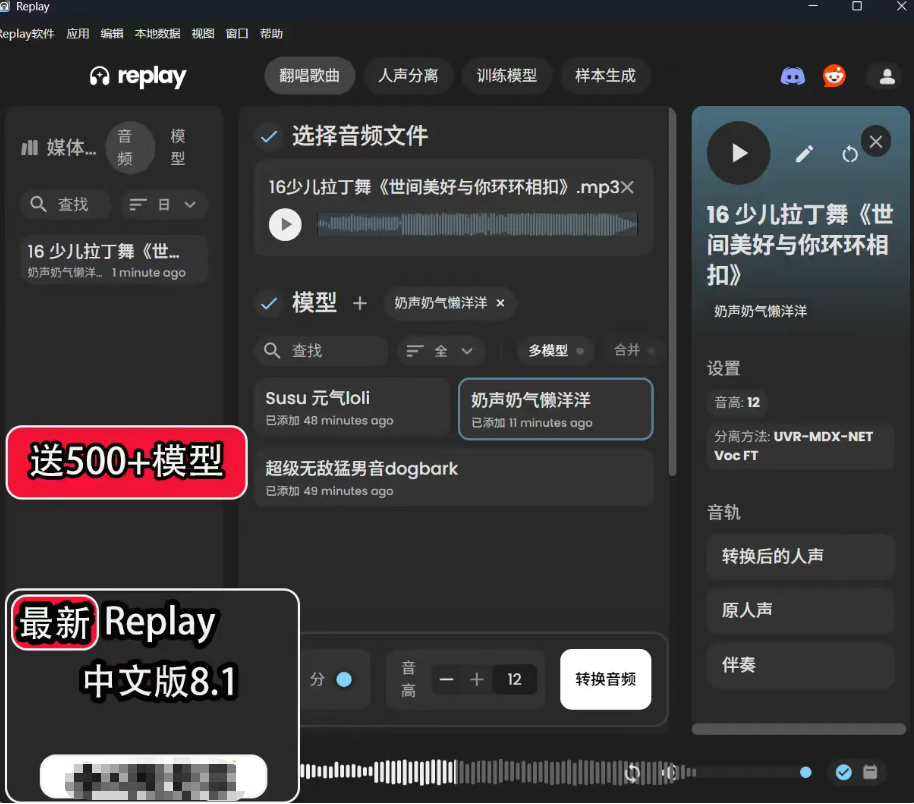Switch to the 人声分离 tab
914x804 pixels.
tap(408, 76)
